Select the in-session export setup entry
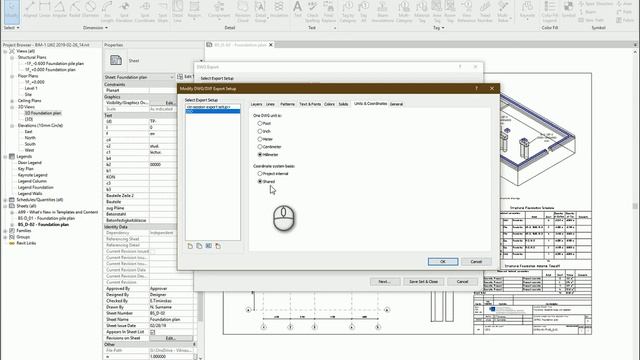This screenshot has width=640, height=360. coord(213,107)
